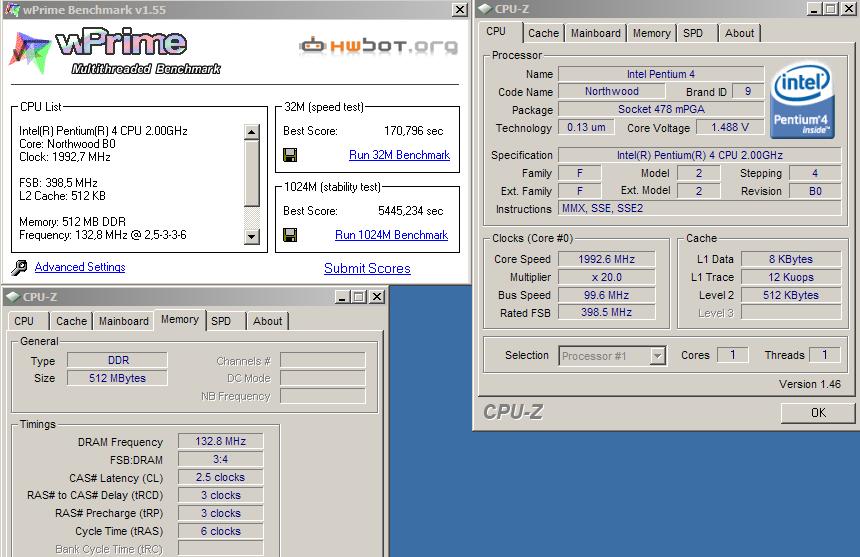Open Advanced Settings link
This screenshot has height=557, width=860.
pos(80,267)
